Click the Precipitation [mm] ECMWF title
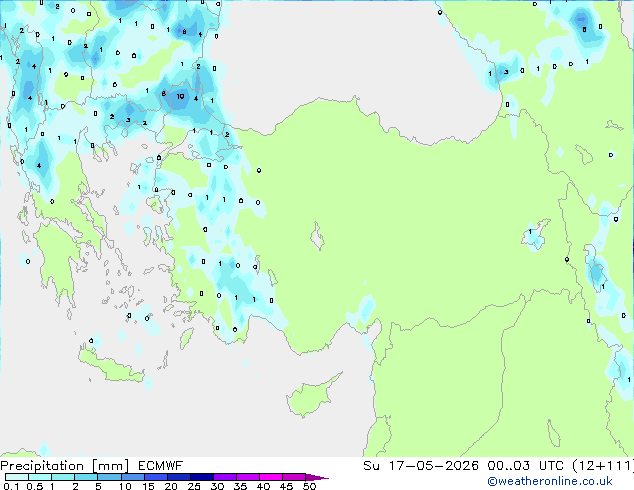This screenshot has width=634, height=490. click(x=92, y=466)
